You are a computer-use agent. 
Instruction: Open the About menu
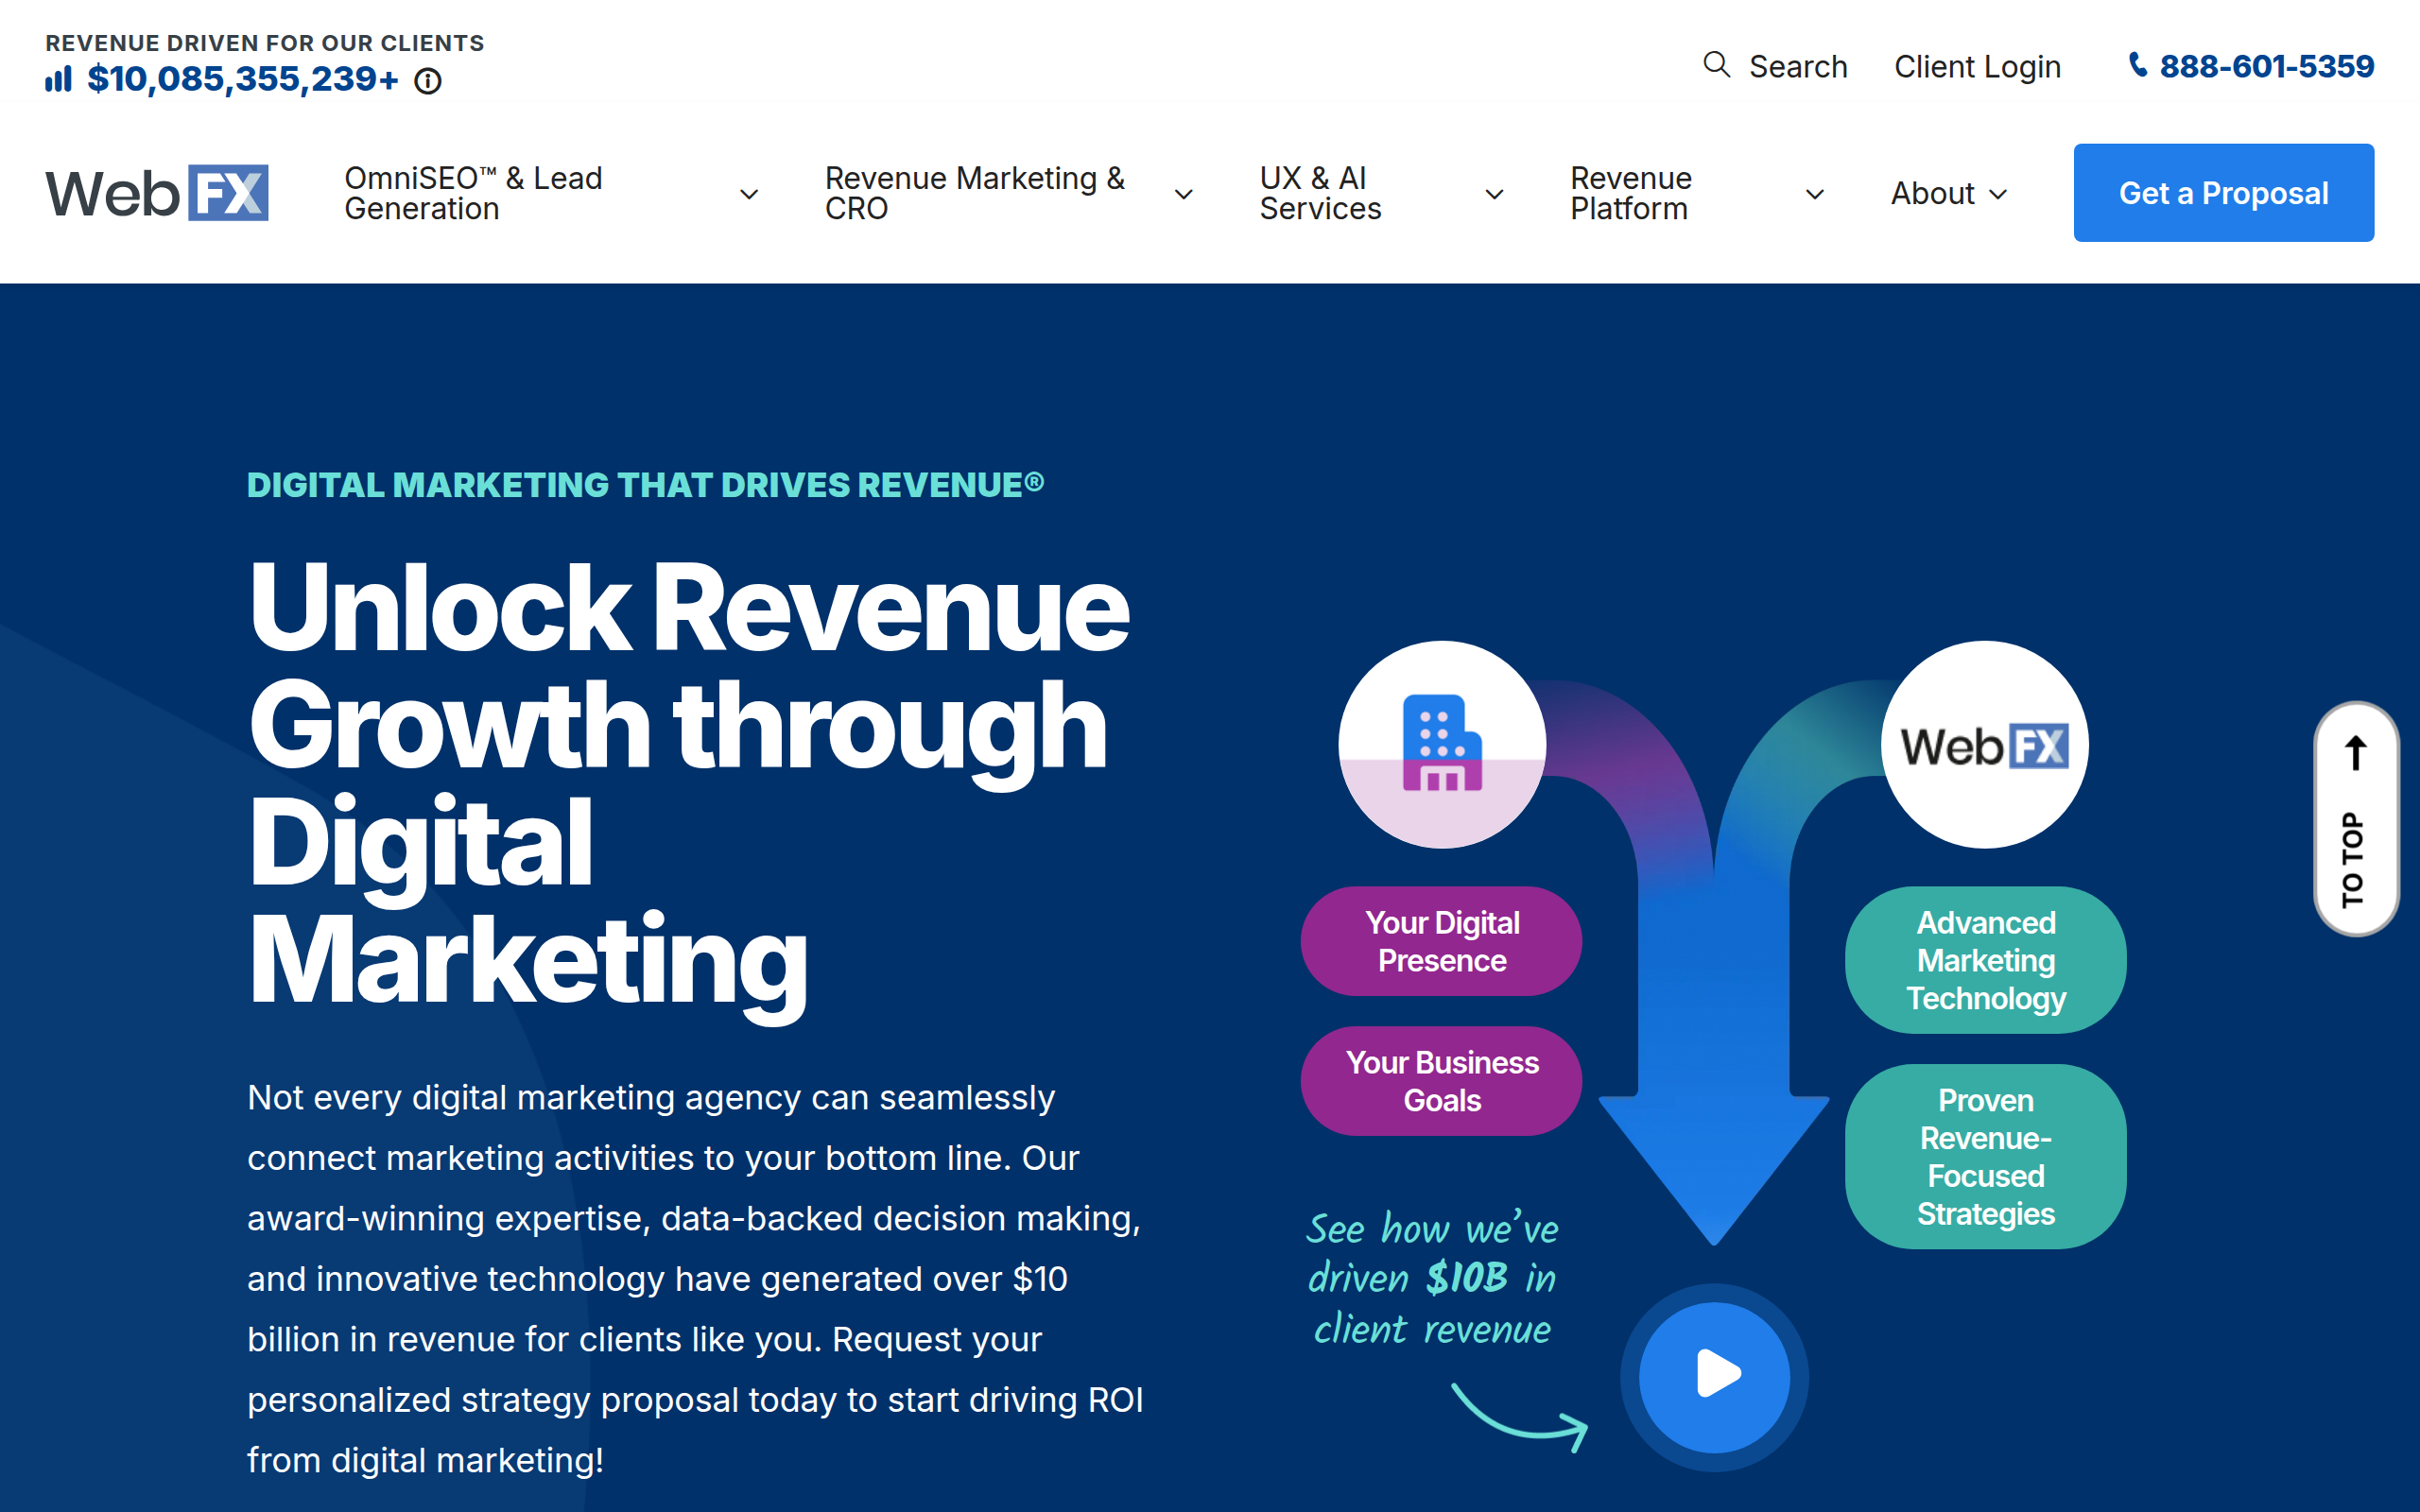pyautogui.click(x=1932, y=193)
